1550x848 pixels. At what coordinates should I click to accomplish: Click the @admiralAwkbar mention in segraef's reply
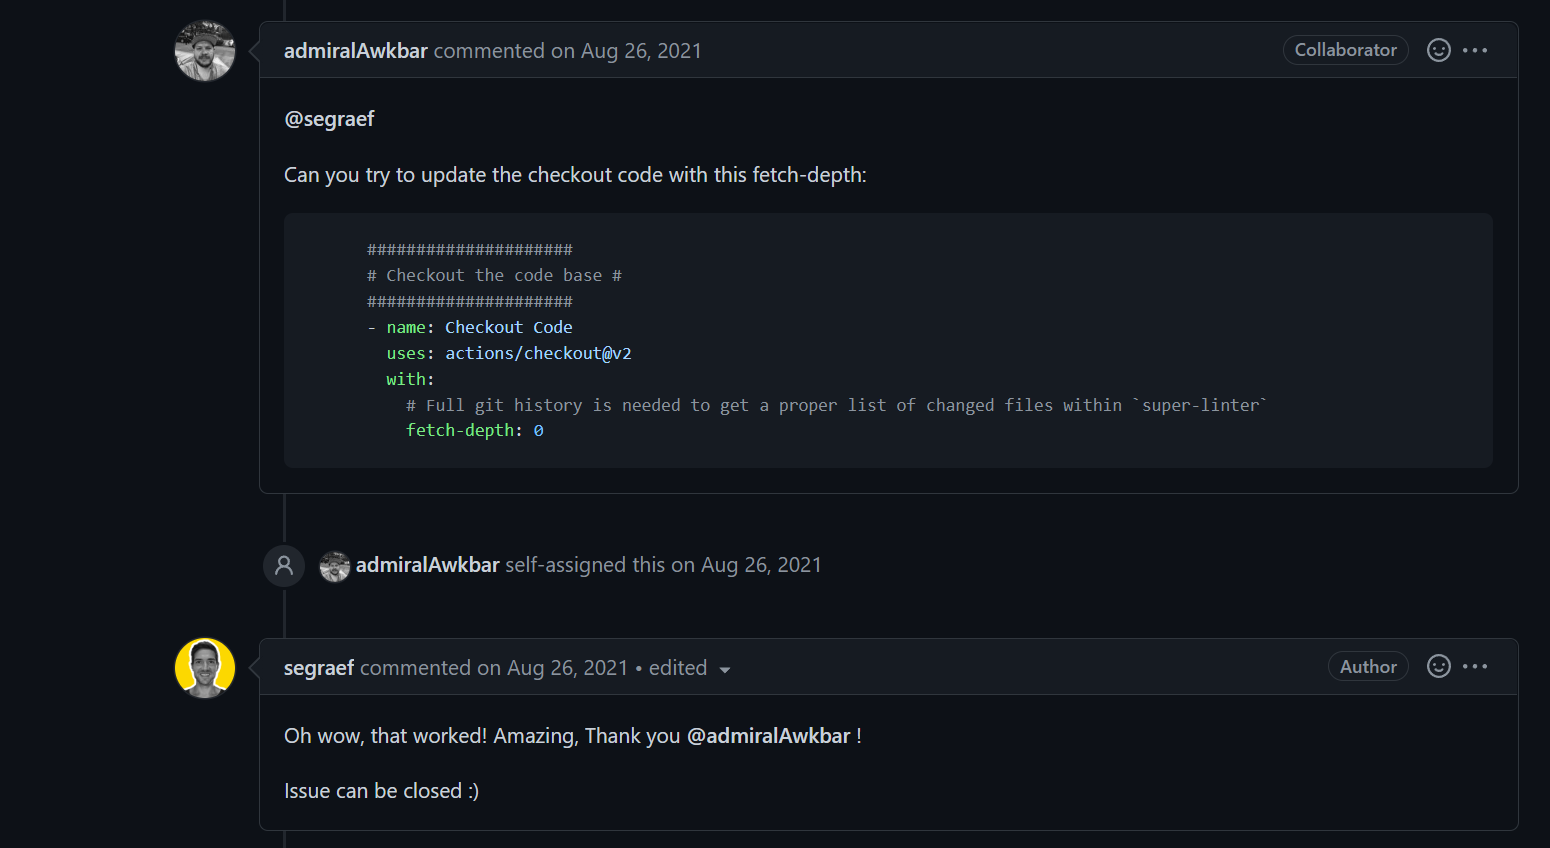pos(769,735)
